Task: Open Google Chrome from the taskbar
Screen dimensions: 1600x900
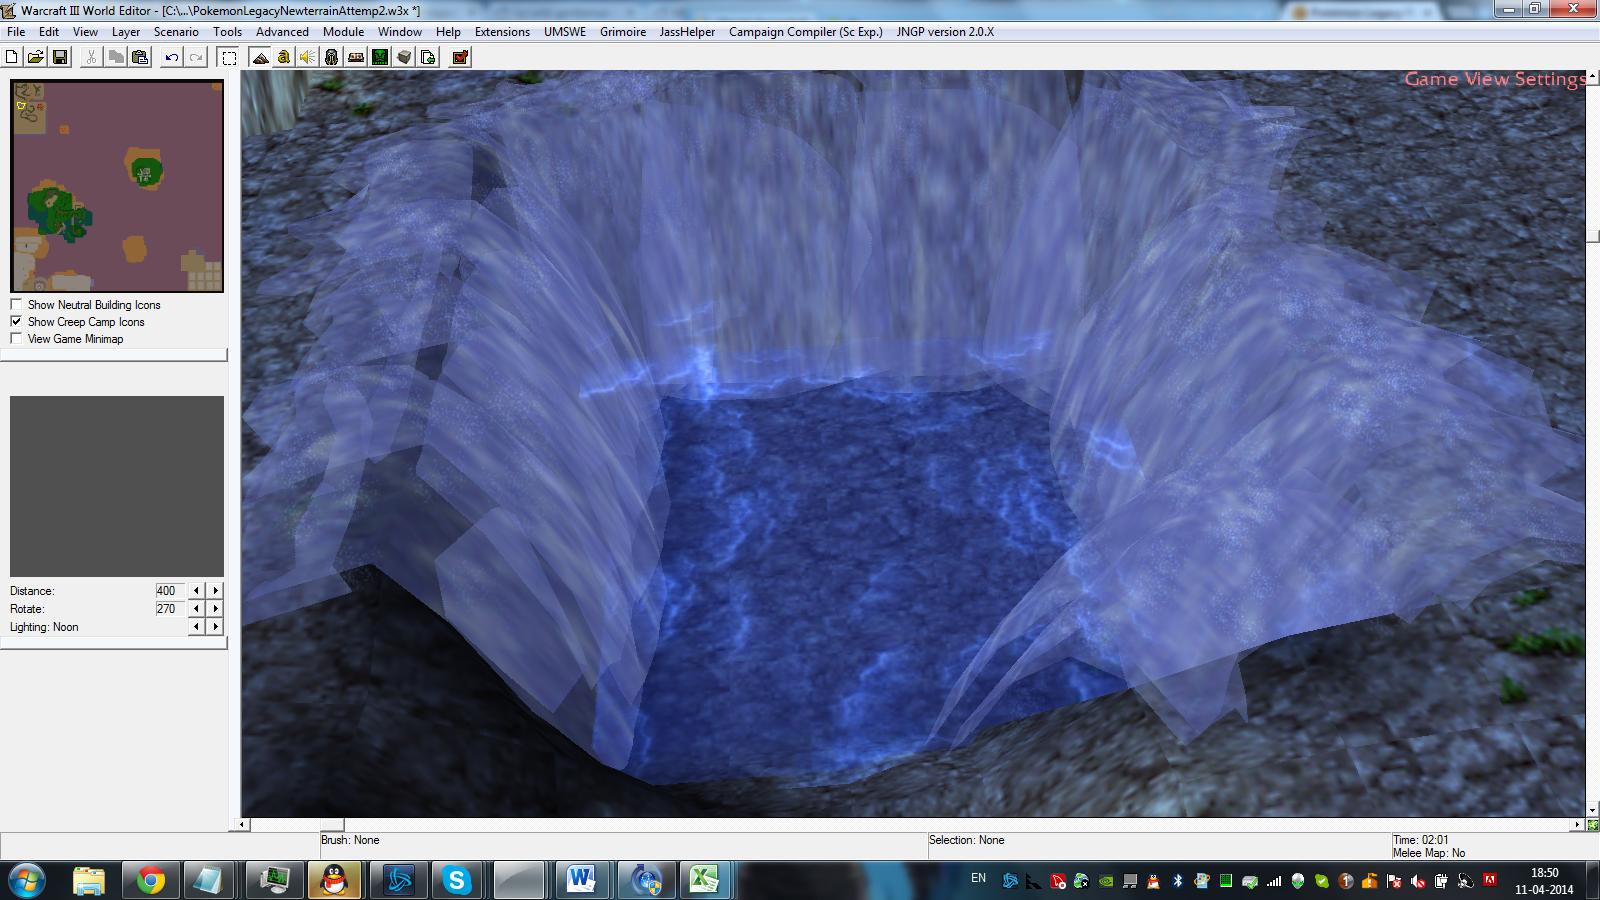Action: 151,880
